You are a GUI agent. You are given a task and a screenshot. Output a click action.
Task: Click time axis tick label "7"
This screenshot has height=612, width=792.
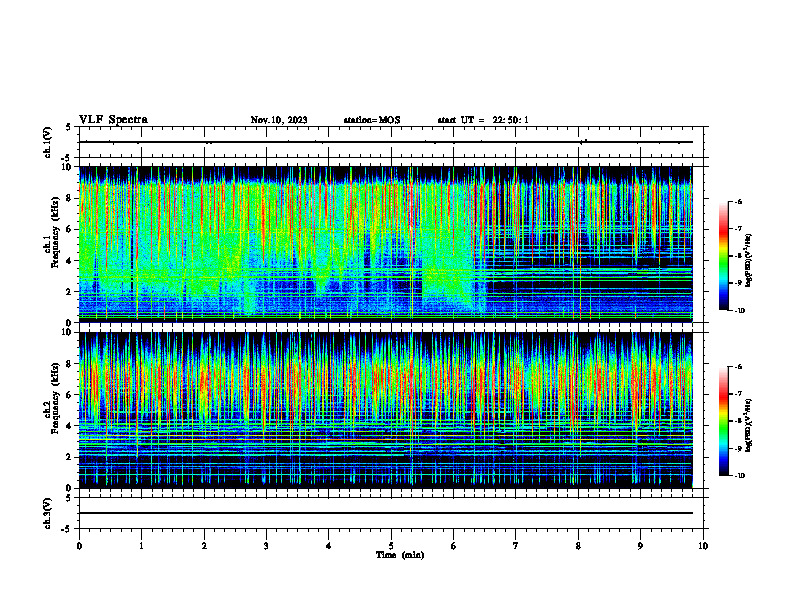(516, 546)
